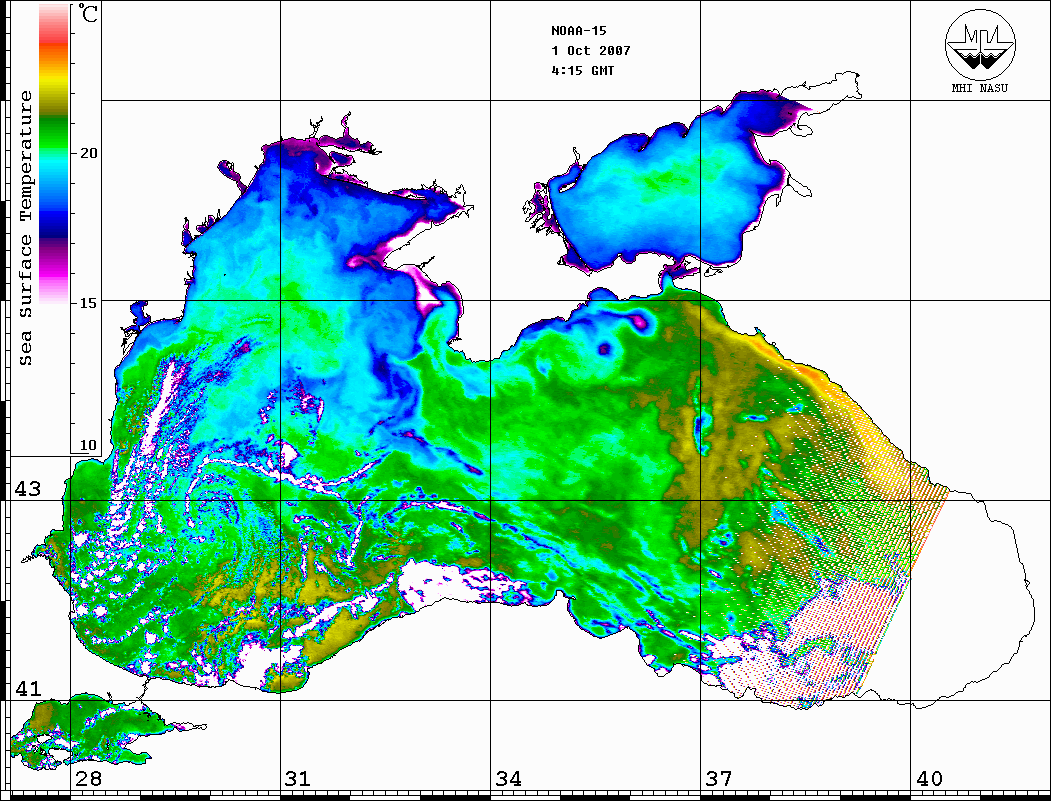Click longitude label 31
Image resolution: width=1051 pixels, height=801 pixels.
point(298,778)
